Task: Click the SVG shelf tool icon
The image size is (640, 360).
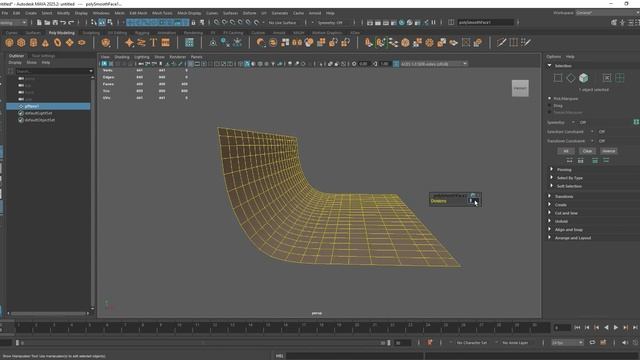Action: pos(166,42)
